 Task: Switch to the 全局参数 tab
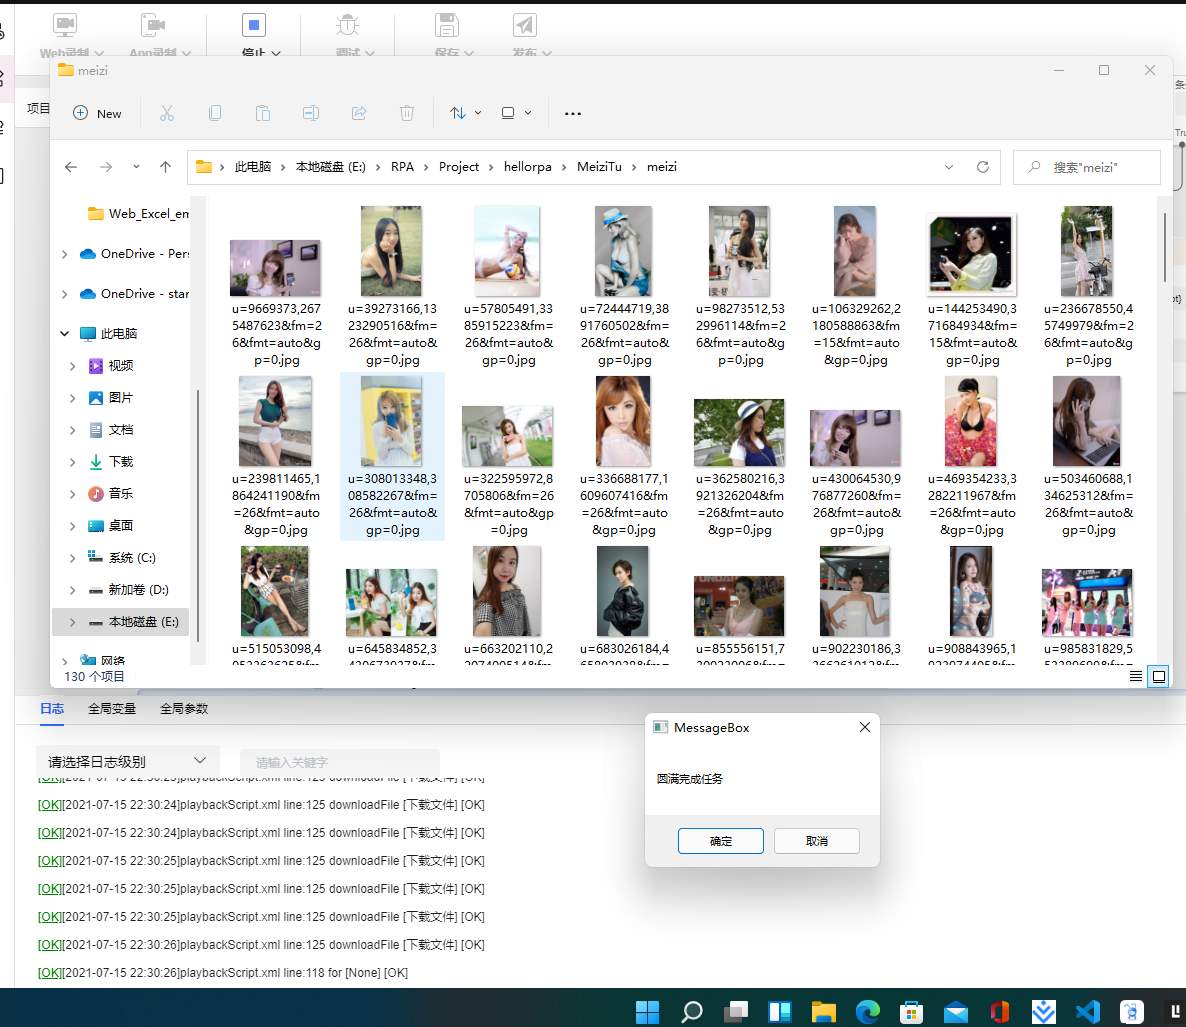point(184,709)
